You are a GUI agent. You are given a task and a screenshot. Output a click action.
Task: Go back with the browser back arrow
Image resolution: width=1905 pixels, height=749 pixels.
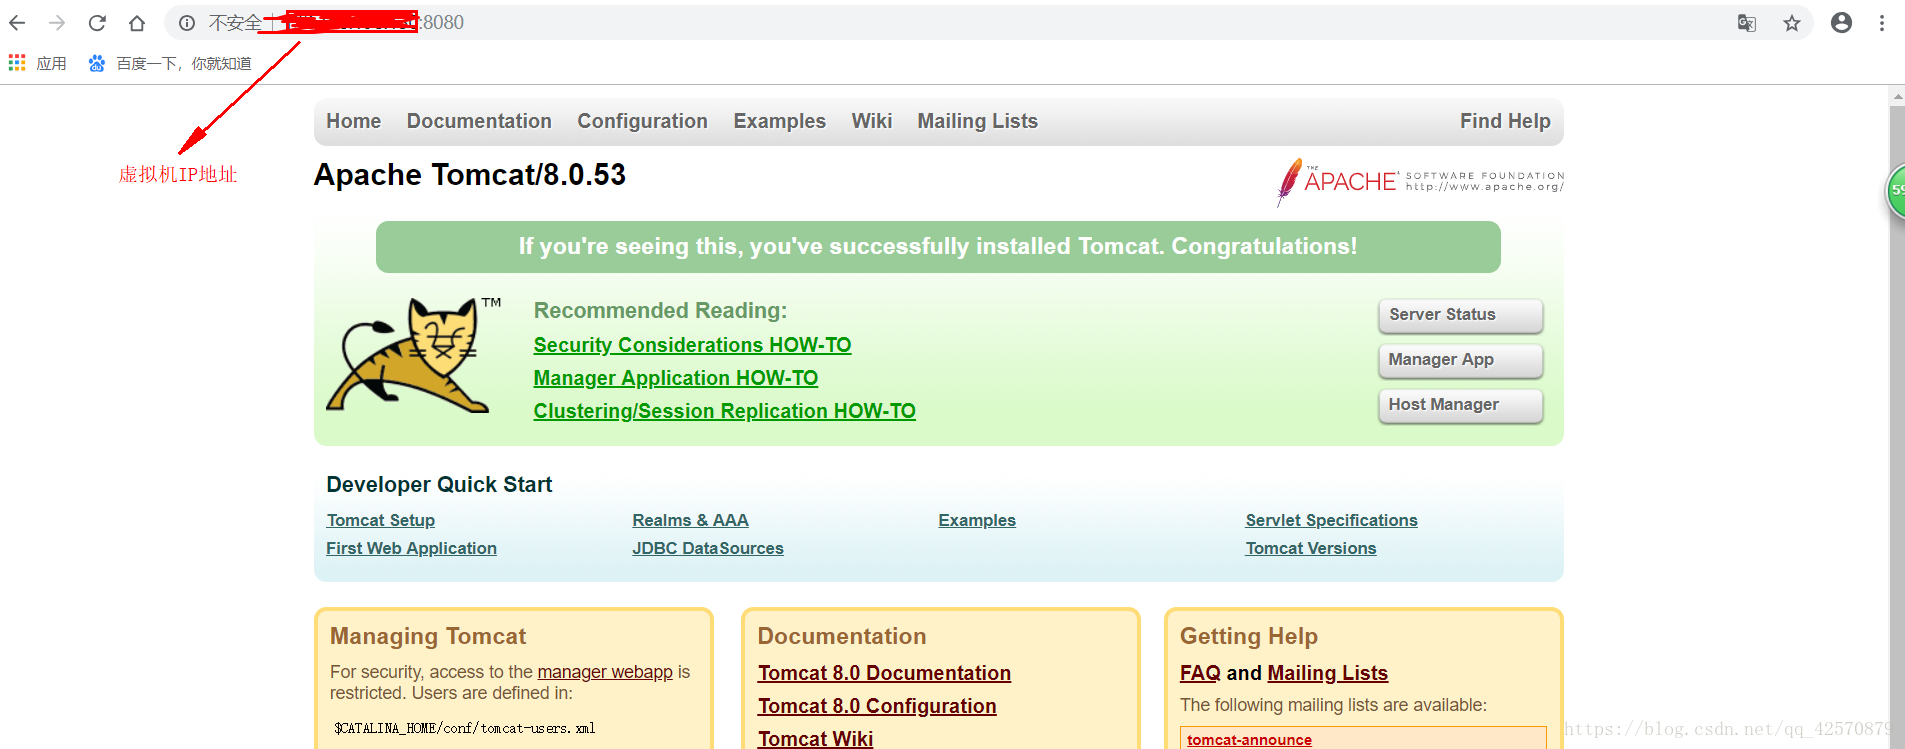coord(17,23)
